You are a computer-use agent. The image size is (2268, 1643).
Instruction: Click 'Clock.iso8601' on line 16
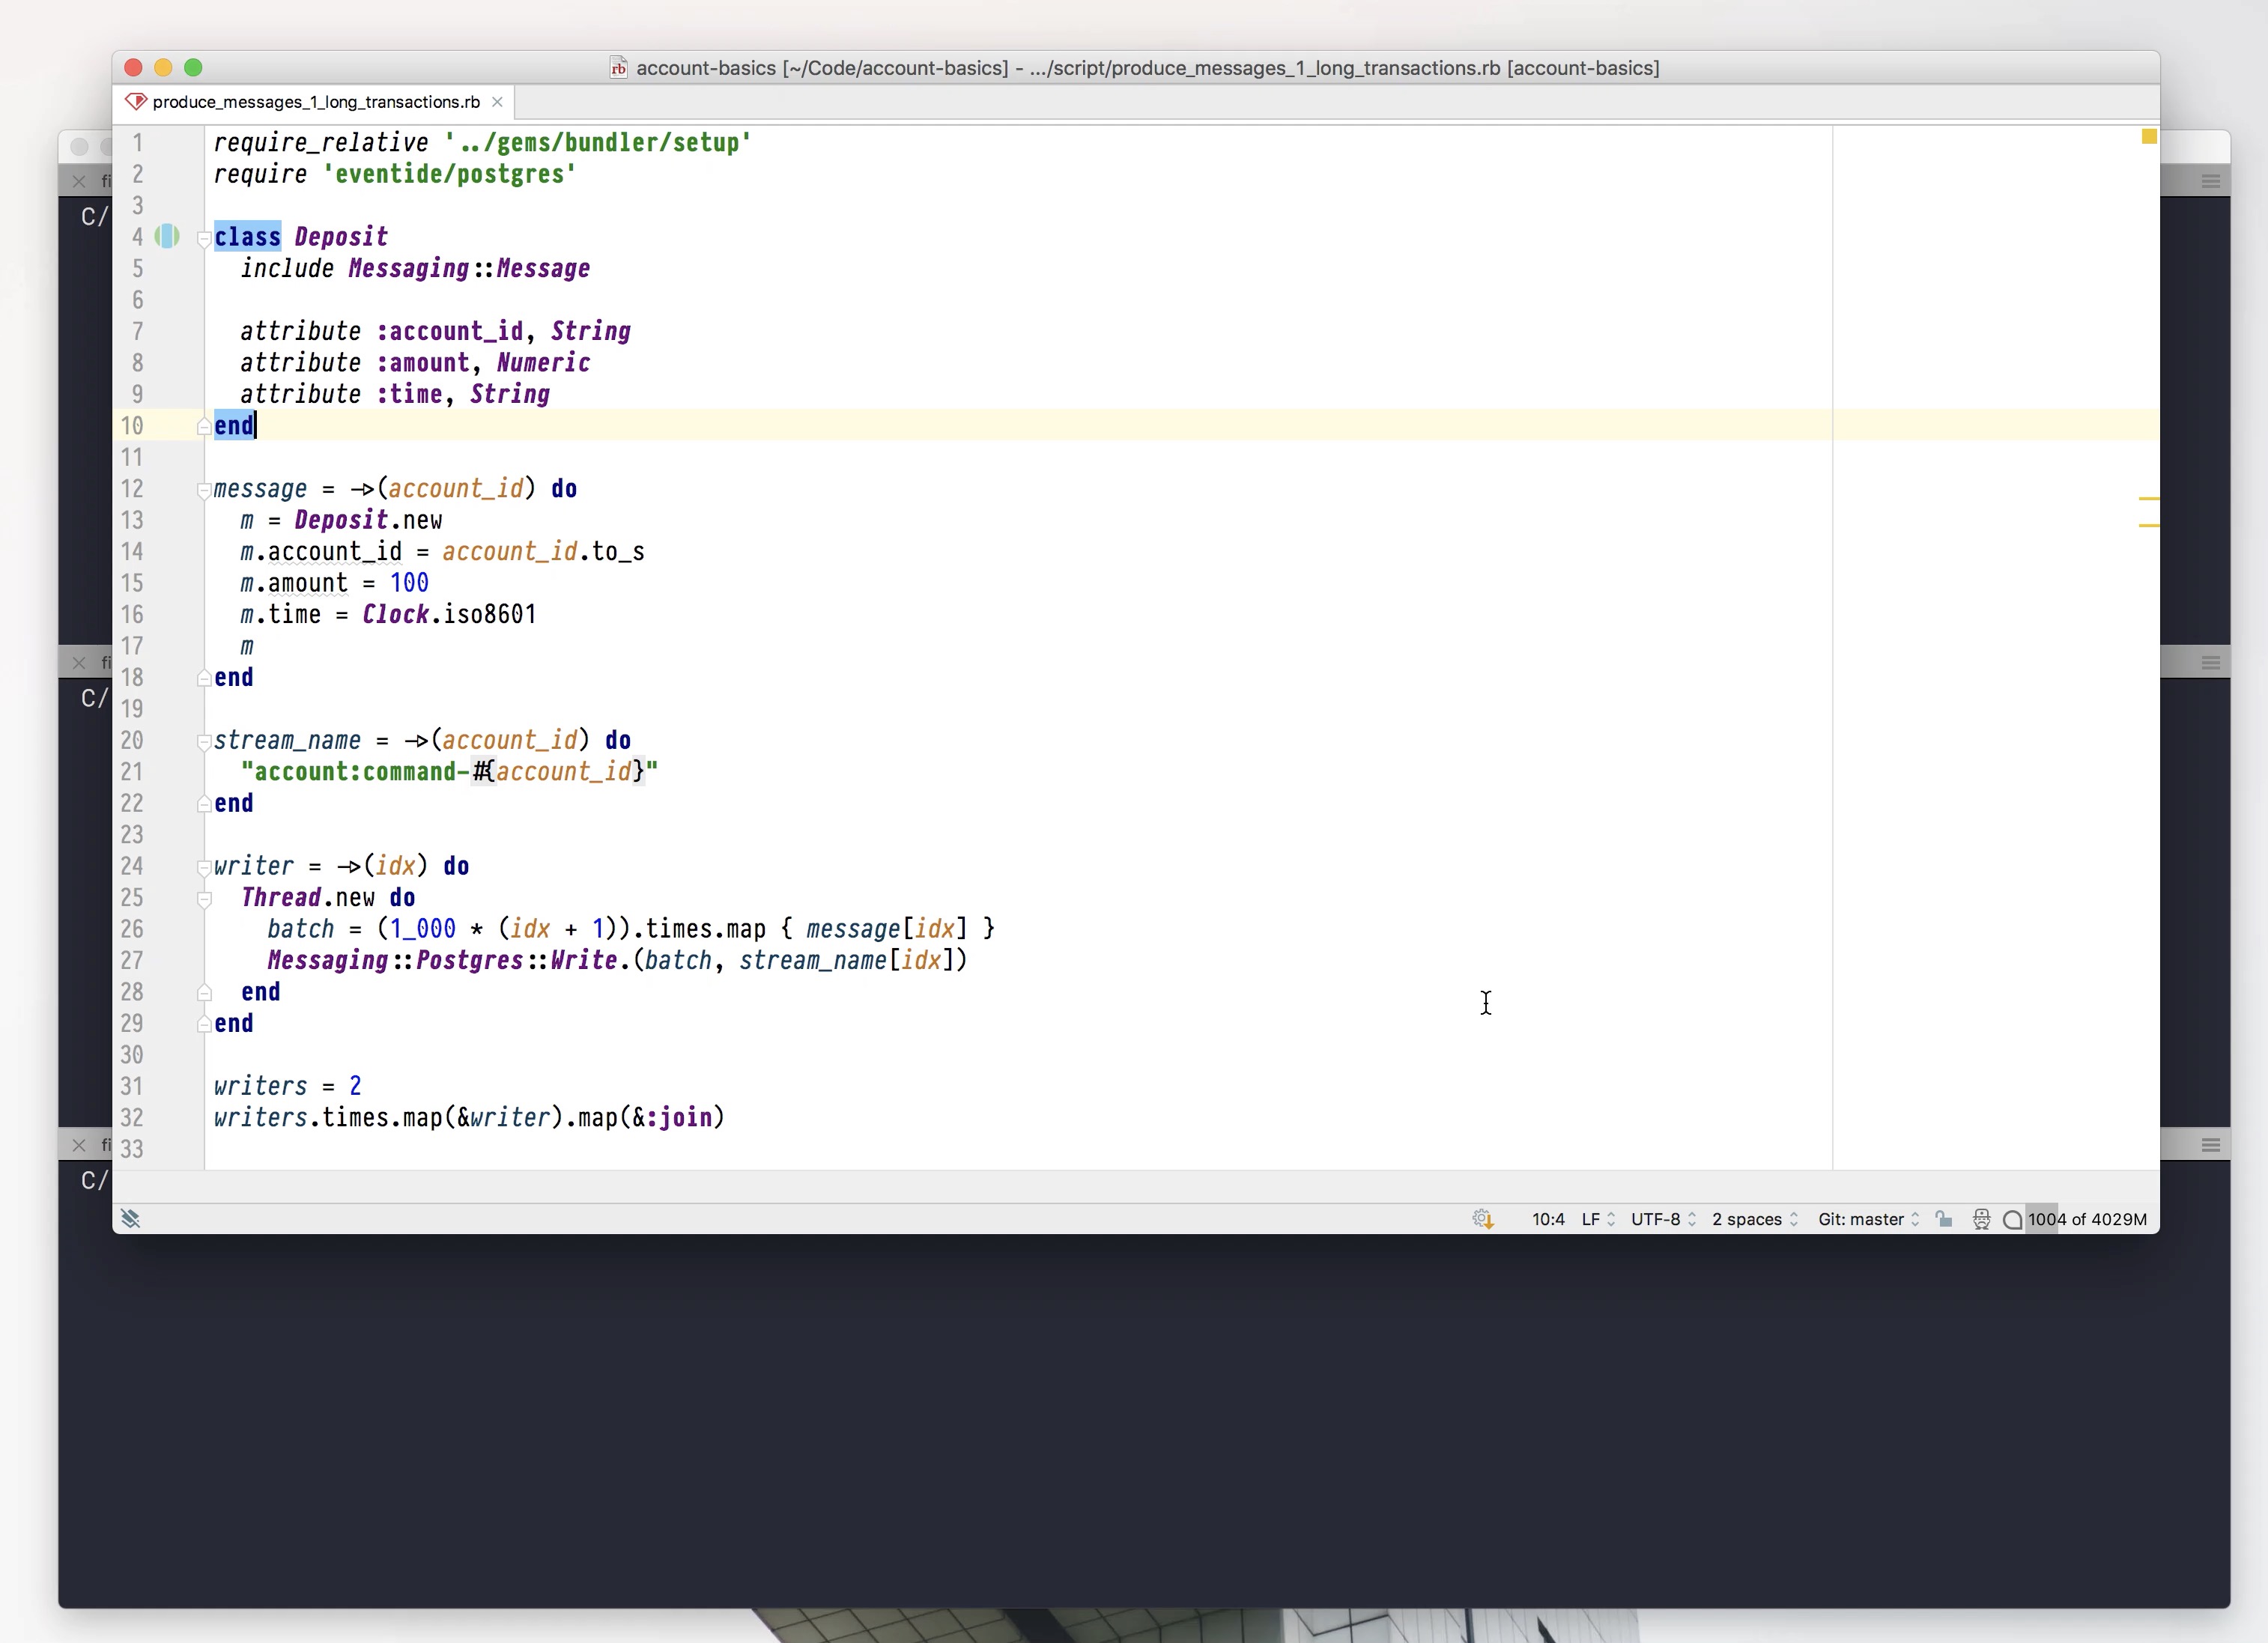point(449,614)
